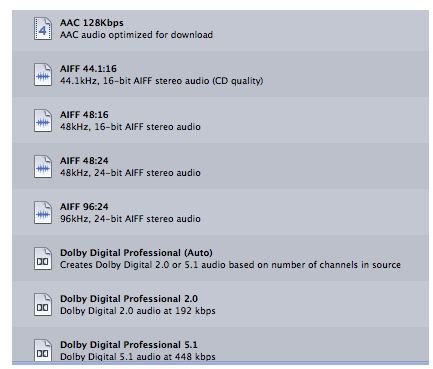Click the AIFF 44.1:16 waveform icon
Viewport: 433px width, 369px height.
[x=43, y=75]
